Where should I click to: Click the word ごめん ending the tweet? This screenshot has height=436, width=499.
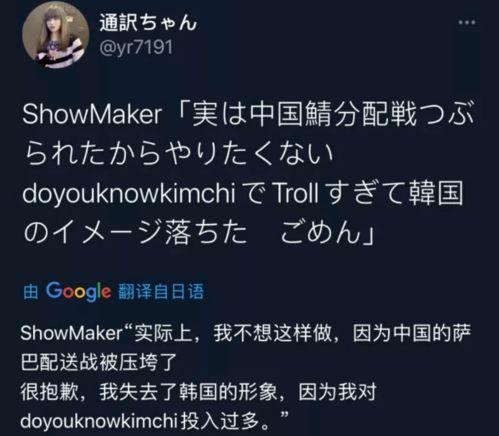tap(321, 233)
